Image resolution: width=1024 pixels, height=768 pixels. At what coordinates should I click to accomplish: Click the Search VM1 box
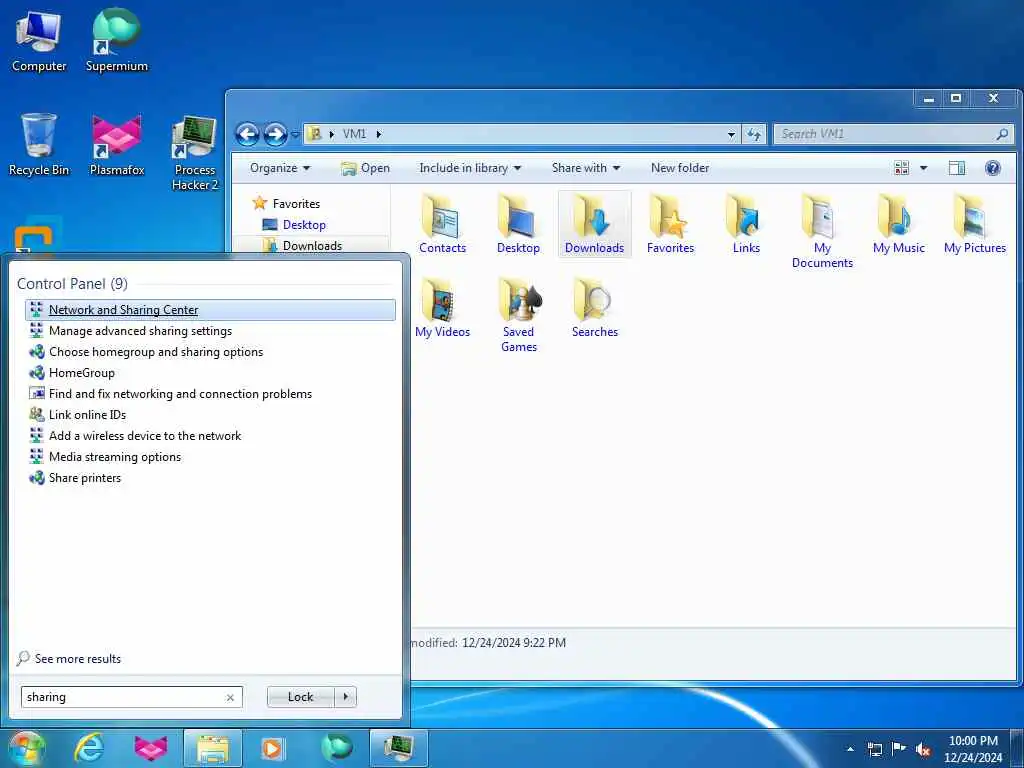[894, 134]
